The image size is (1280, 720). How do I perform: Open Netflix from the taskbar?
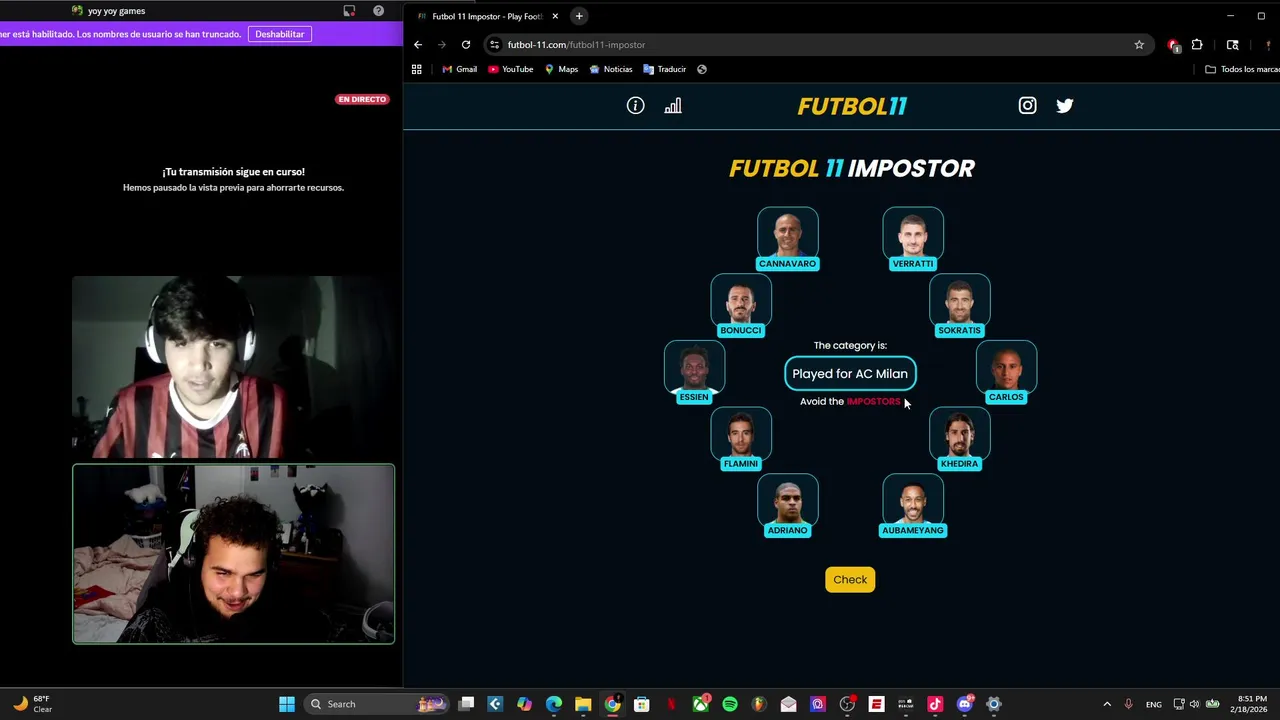click(x=672, y=704)
